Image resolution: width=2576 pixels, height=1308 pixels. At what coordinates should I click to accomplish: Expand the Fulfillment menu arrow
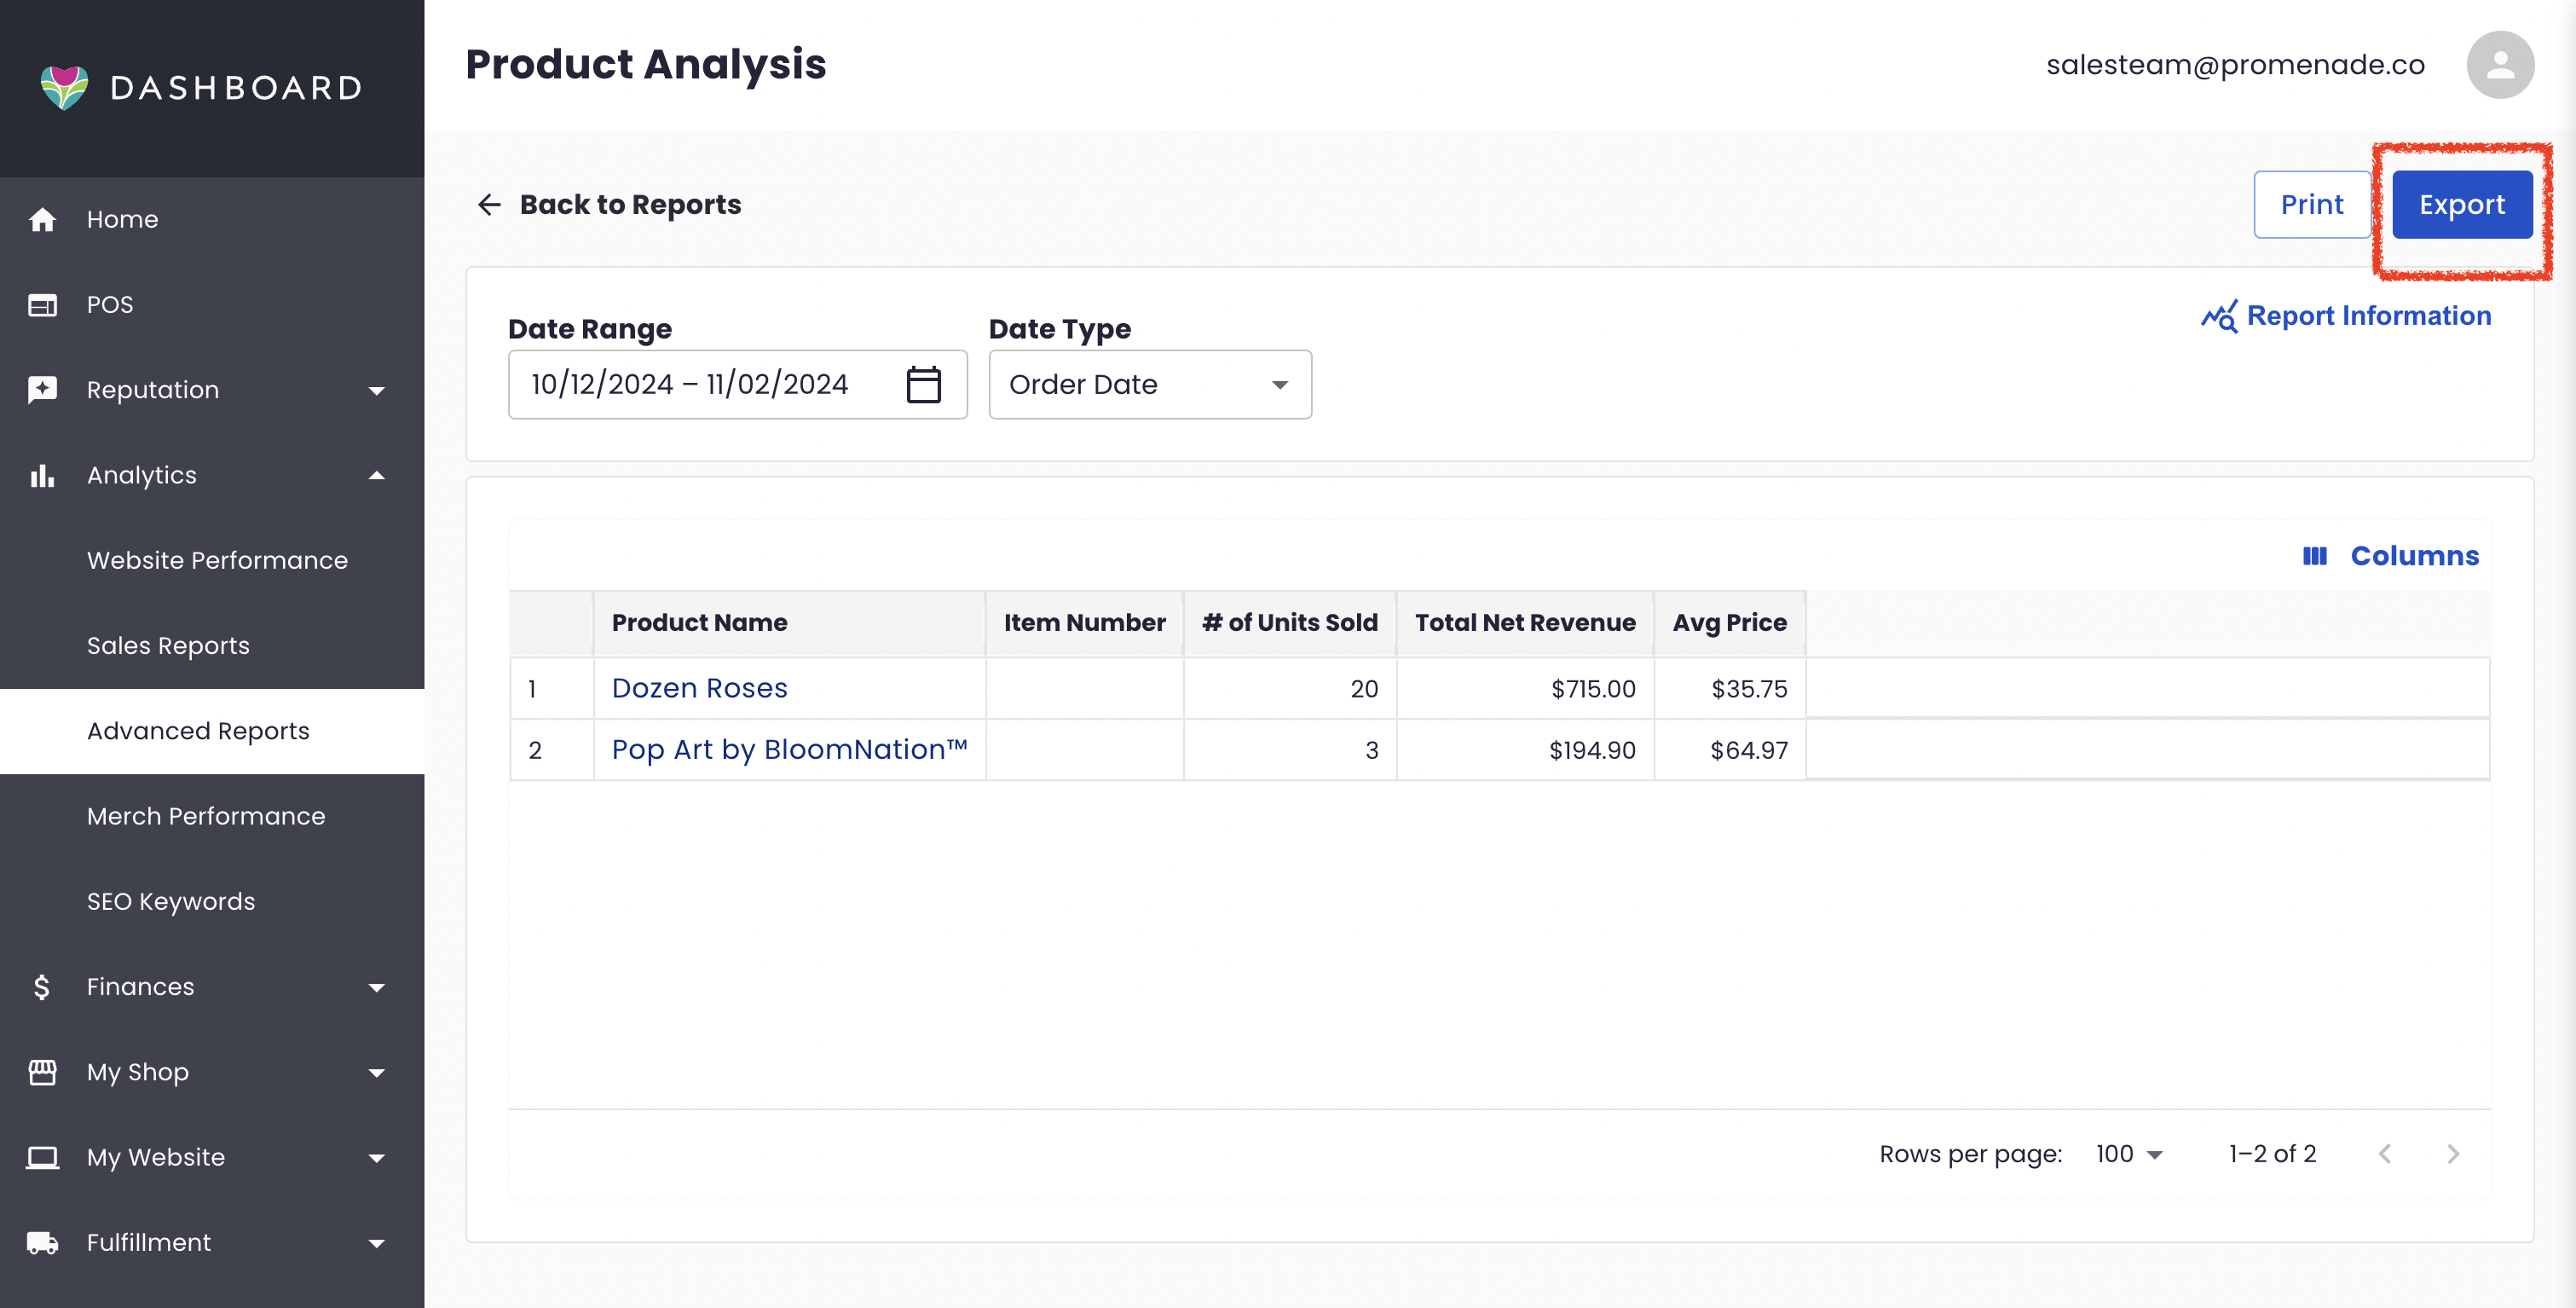click(377, 1244)
